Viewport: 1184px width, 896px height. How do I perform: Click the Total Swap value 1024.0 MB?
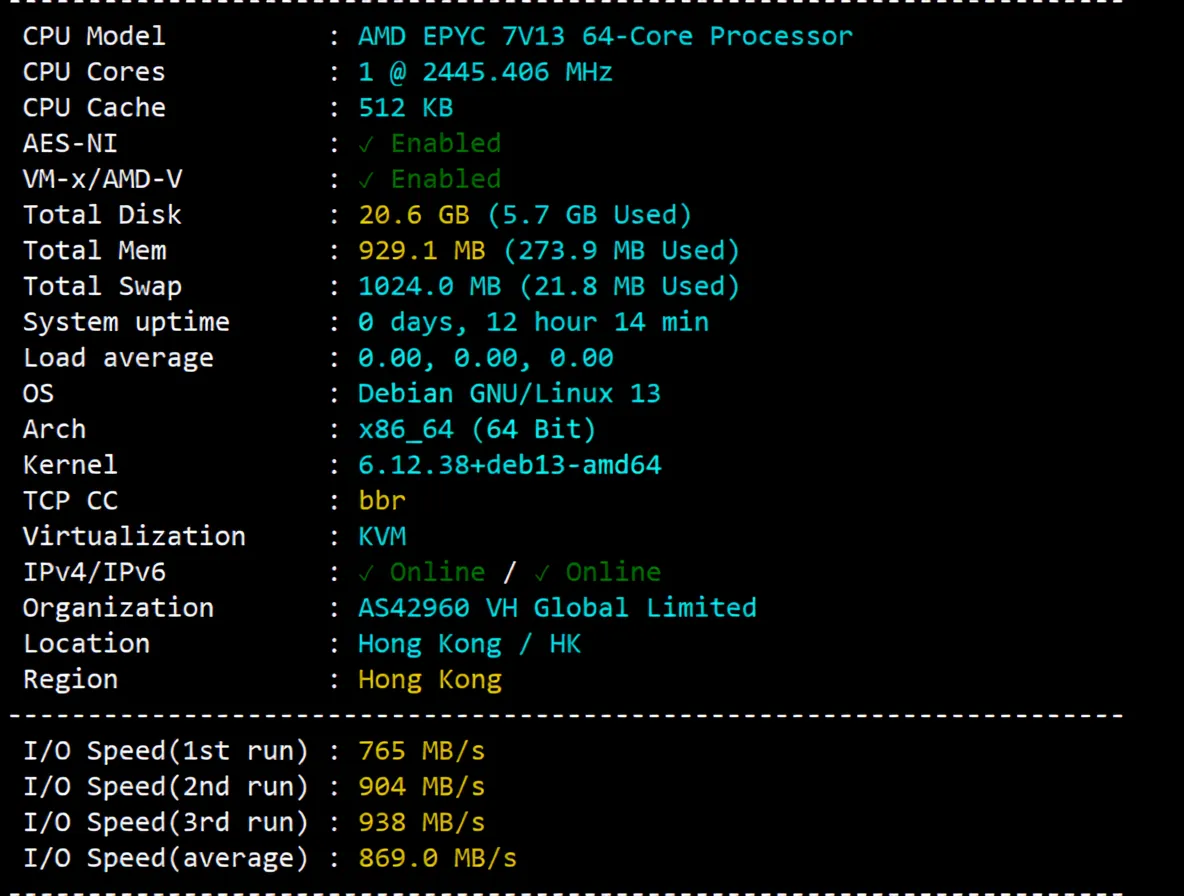tap(430, 286)
